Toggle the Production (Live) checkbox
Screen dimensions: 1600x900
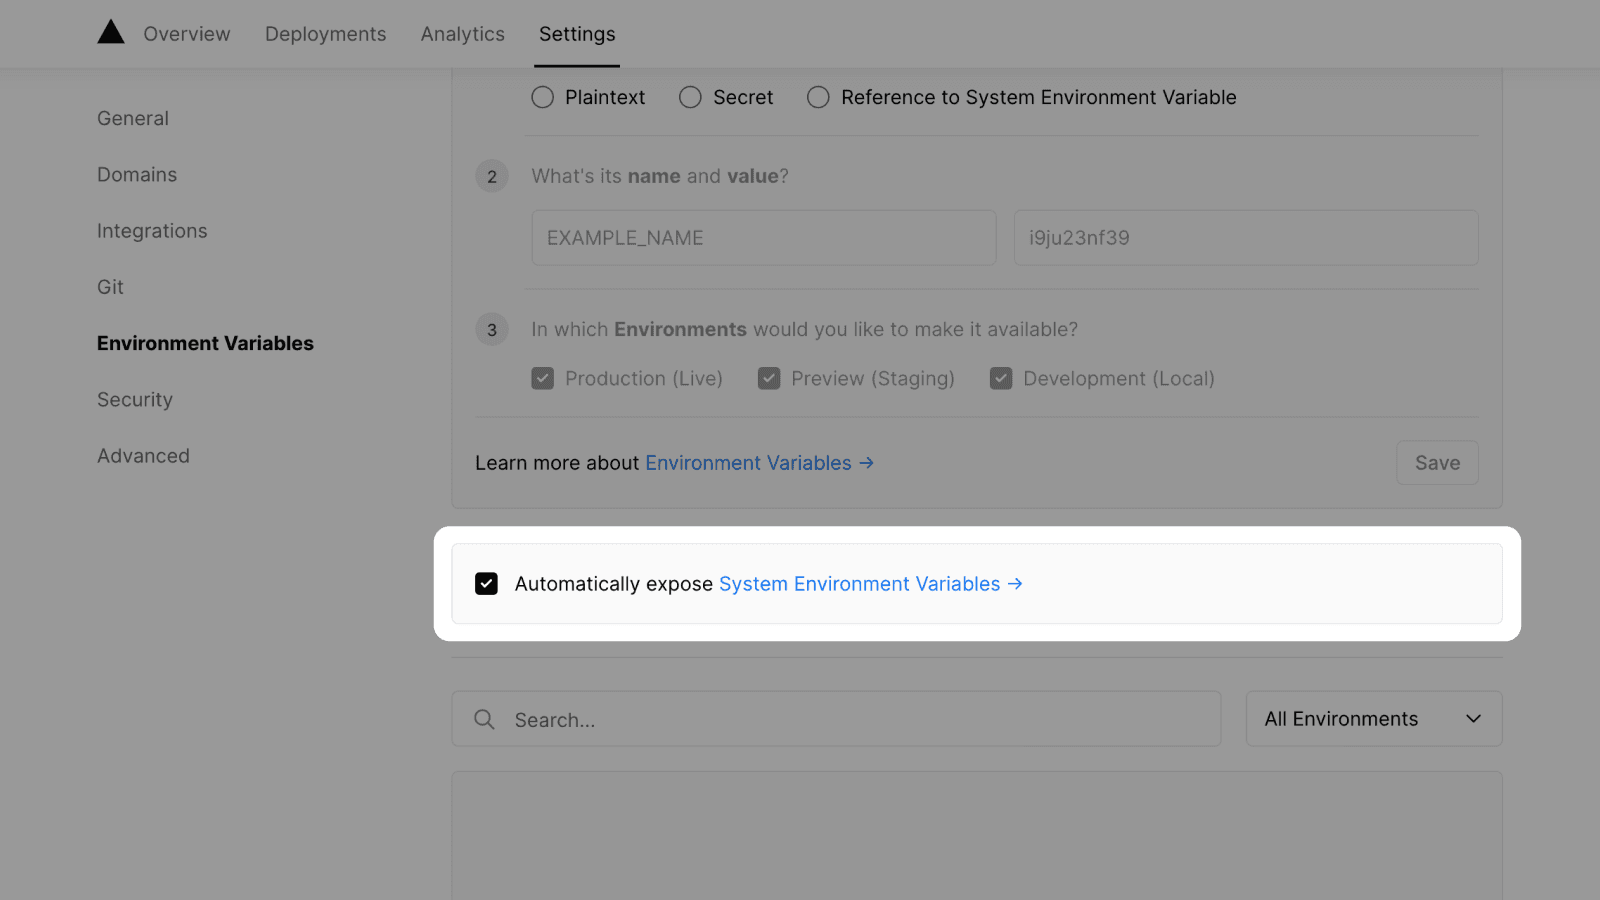(x=542, y=379)
